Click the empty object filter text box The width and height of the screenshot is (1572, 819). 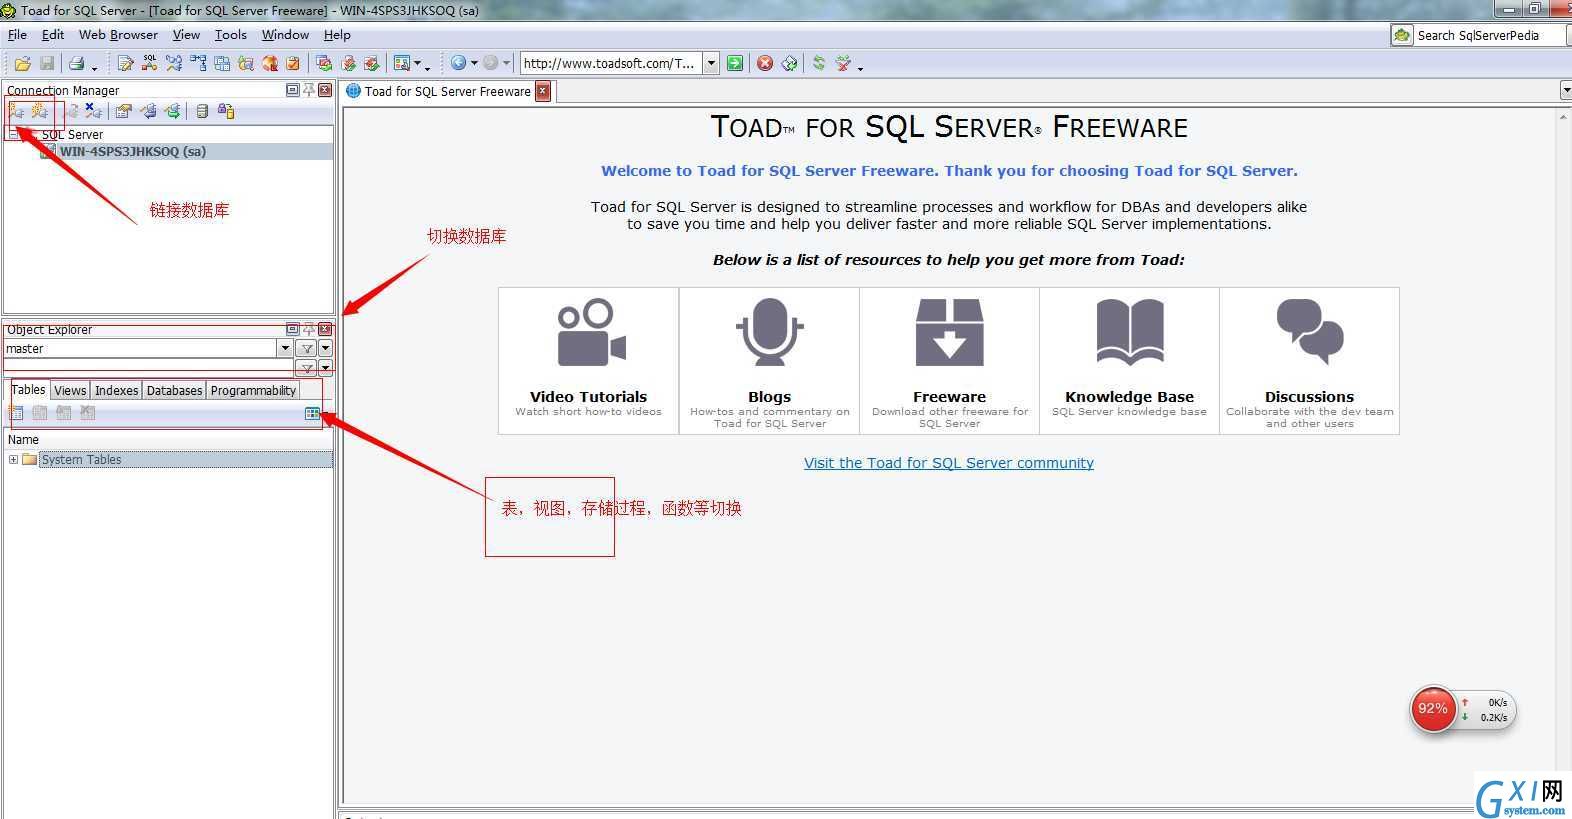[149, 369]
